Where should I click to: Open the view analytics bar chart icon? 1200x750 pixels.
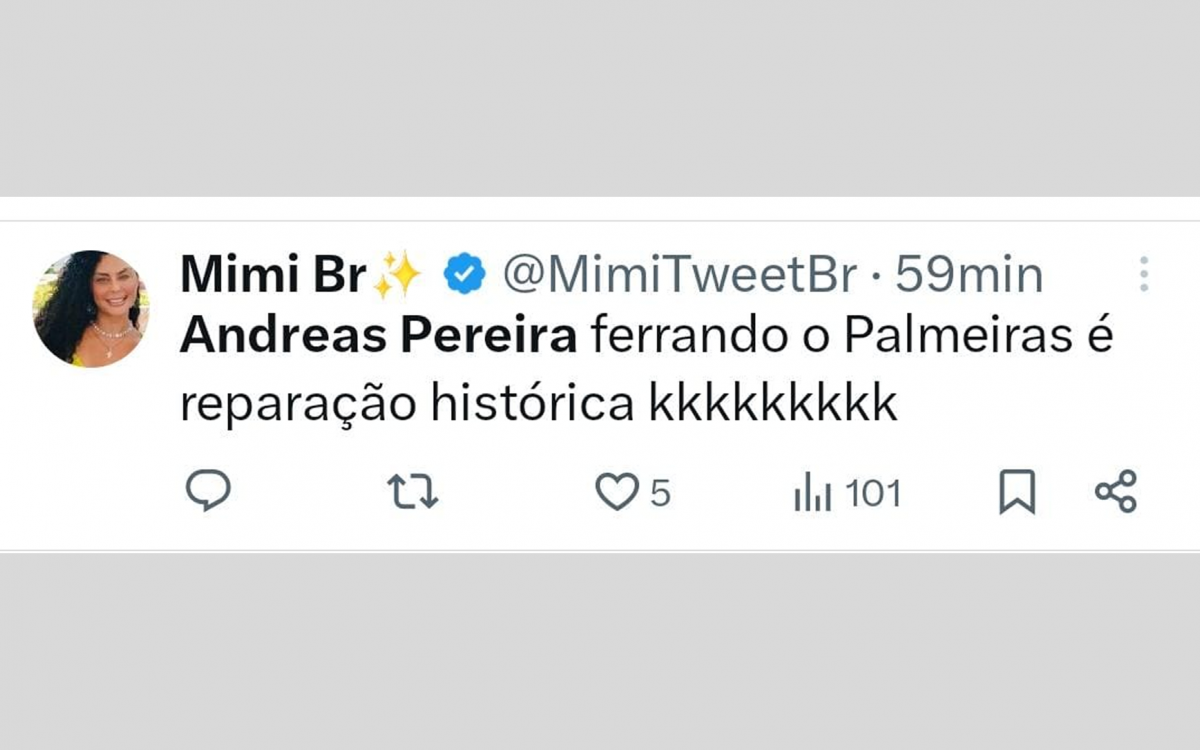point(813,490)
